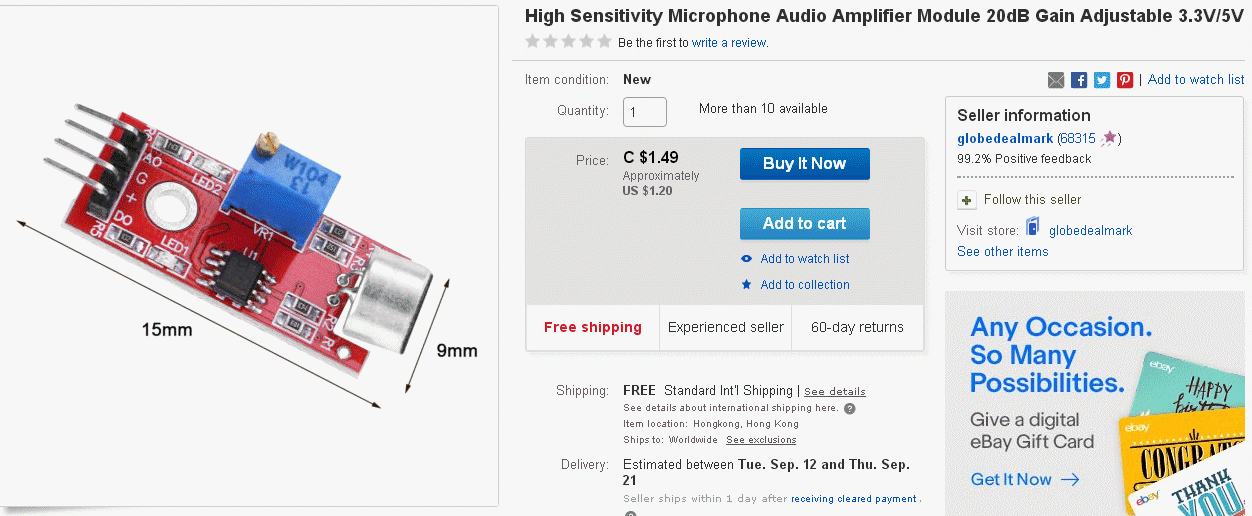Click See other items link

(x=1002, y=252)
